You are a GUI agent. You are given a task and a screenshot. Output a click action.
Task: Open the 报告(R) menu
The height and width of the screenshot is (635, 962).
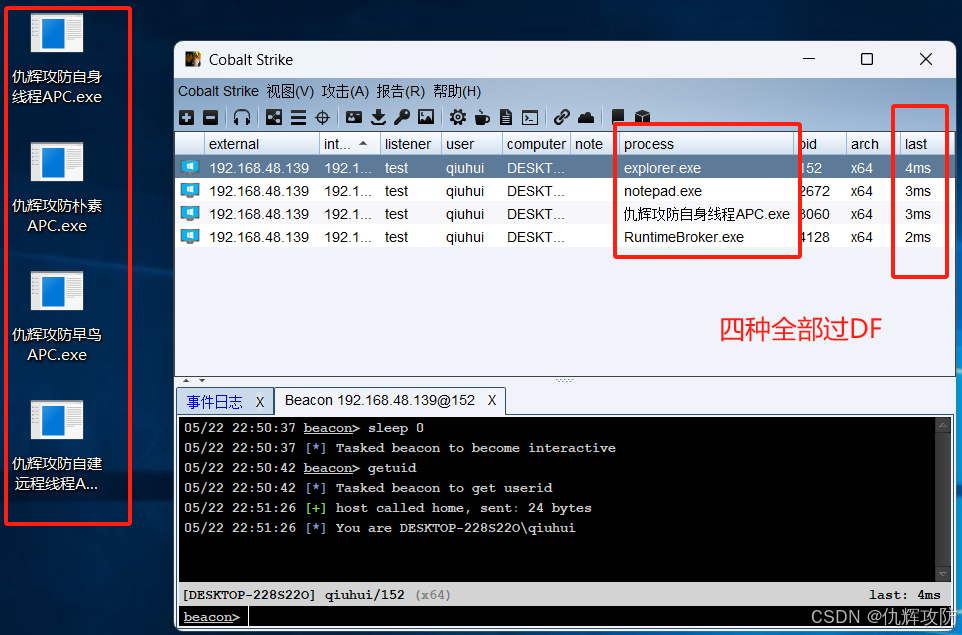coord(401,91)
